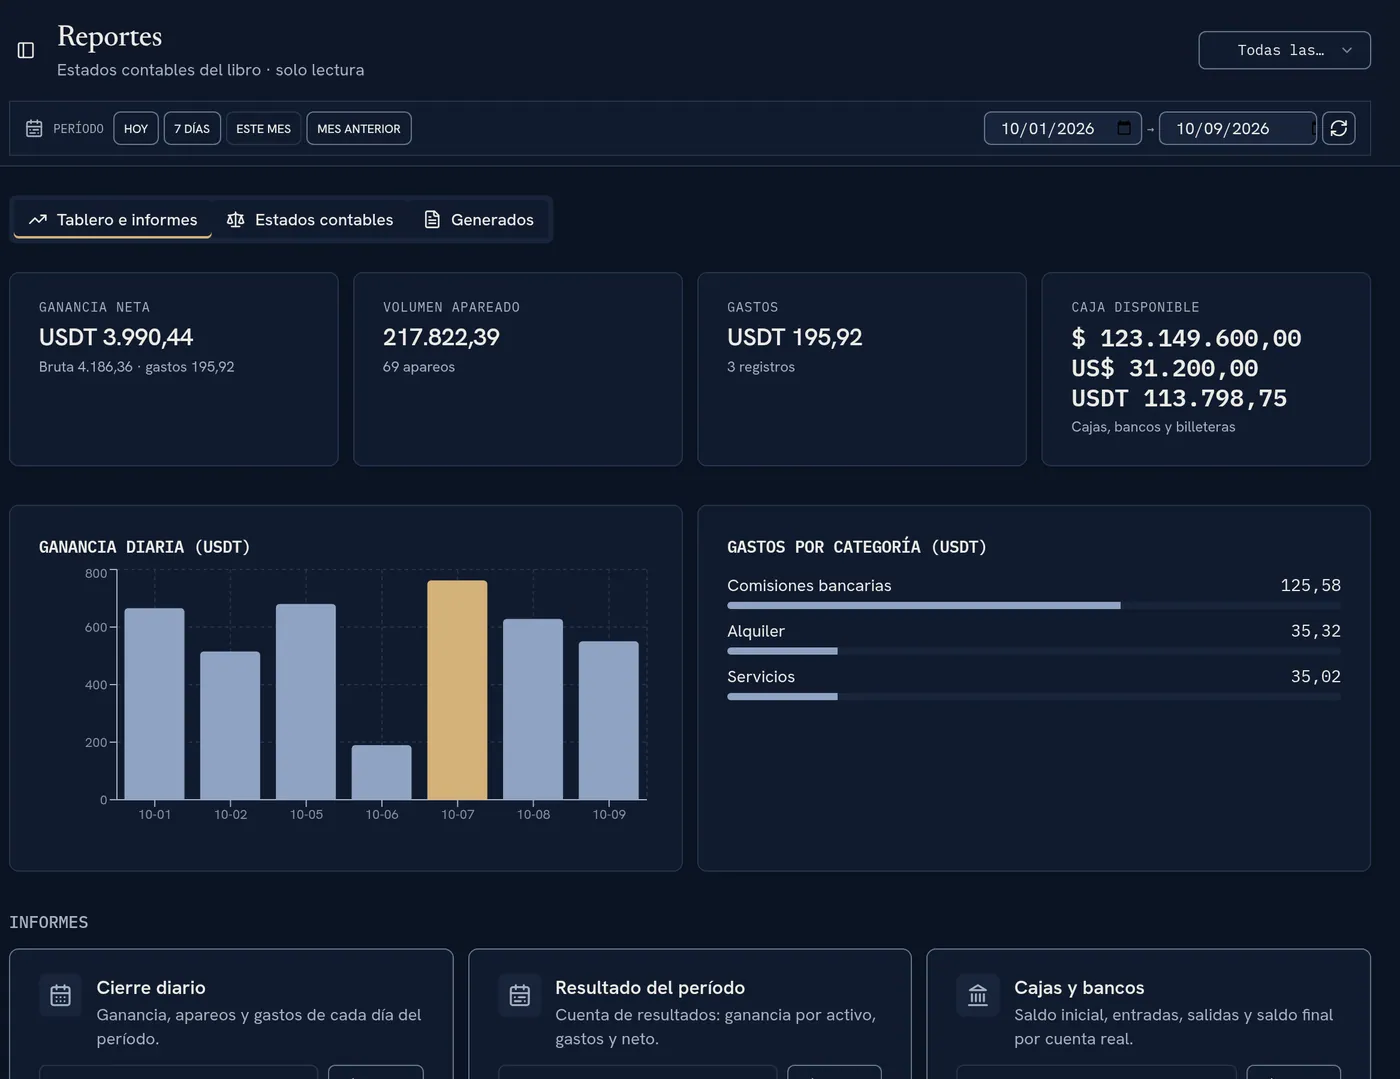This screenshot has height=1079, width=1400.
Task: Click the 'Reportes' page title
Action: click(x=110, y=36)
